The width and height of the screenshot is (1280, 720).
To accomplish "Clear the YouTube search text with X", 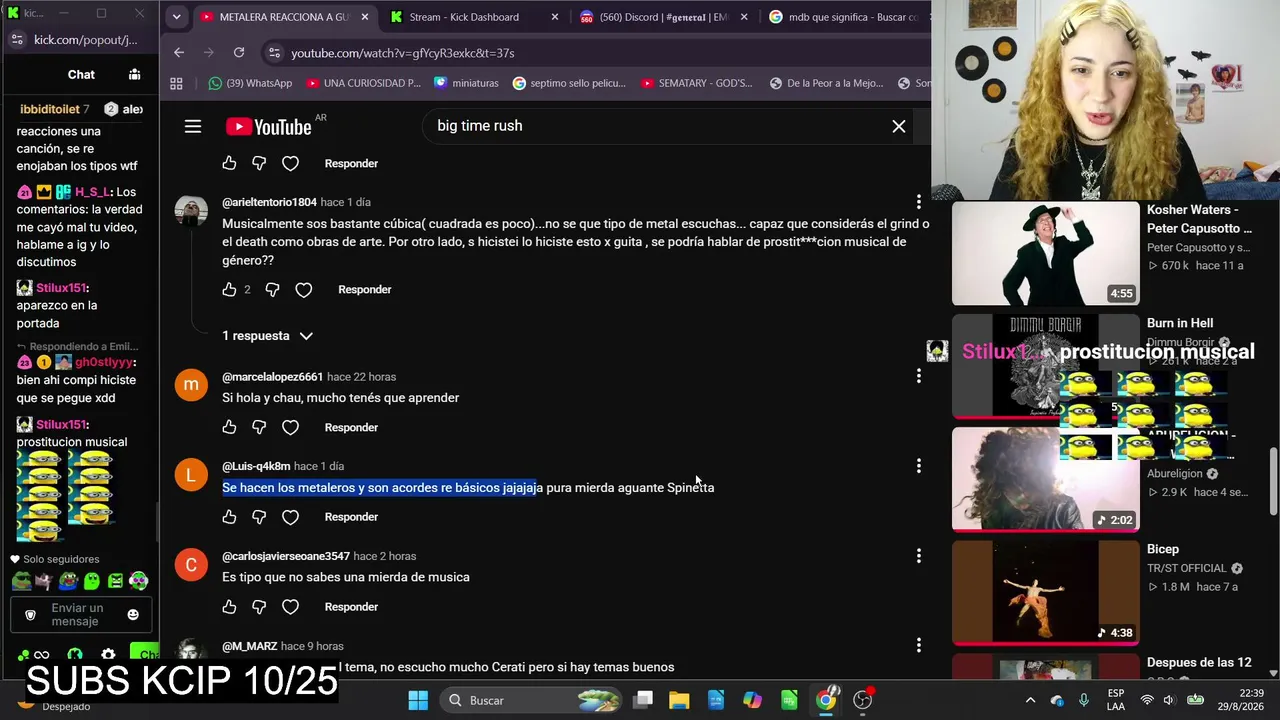I will (x=899, y=126).
